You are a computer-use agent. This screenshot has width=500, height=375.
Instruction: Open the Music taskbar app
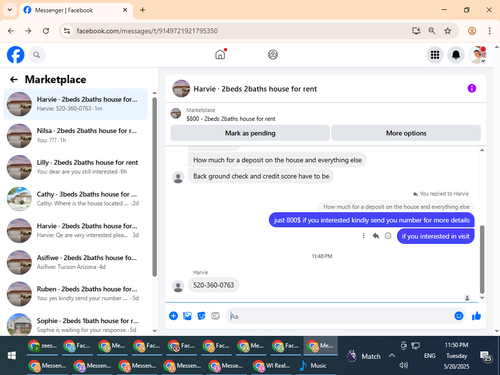pos(313,366)
